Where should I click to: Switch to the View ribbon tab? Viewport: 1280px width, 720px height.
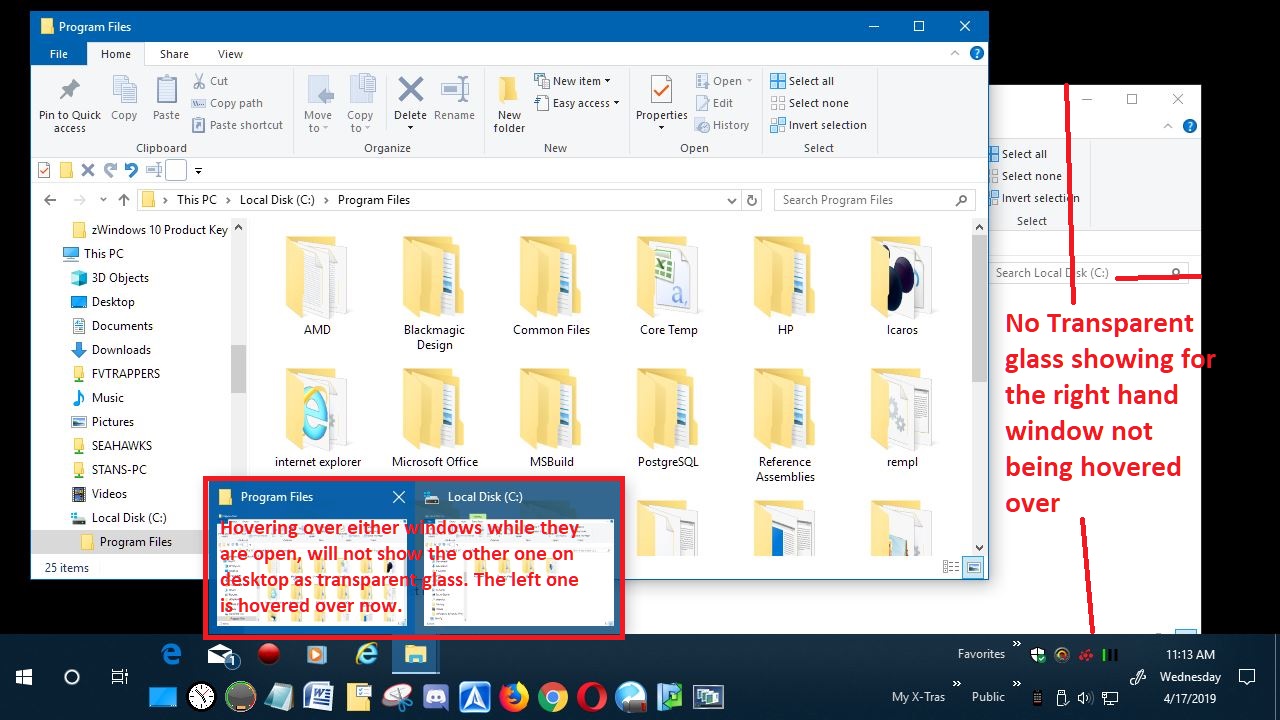pos(231,54)
